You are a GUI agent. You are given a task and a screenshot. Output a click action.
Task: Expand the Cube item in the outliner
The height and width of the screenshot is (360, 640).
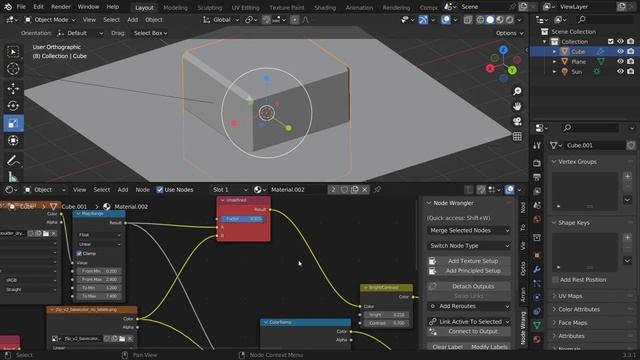(x=554, y=51)
